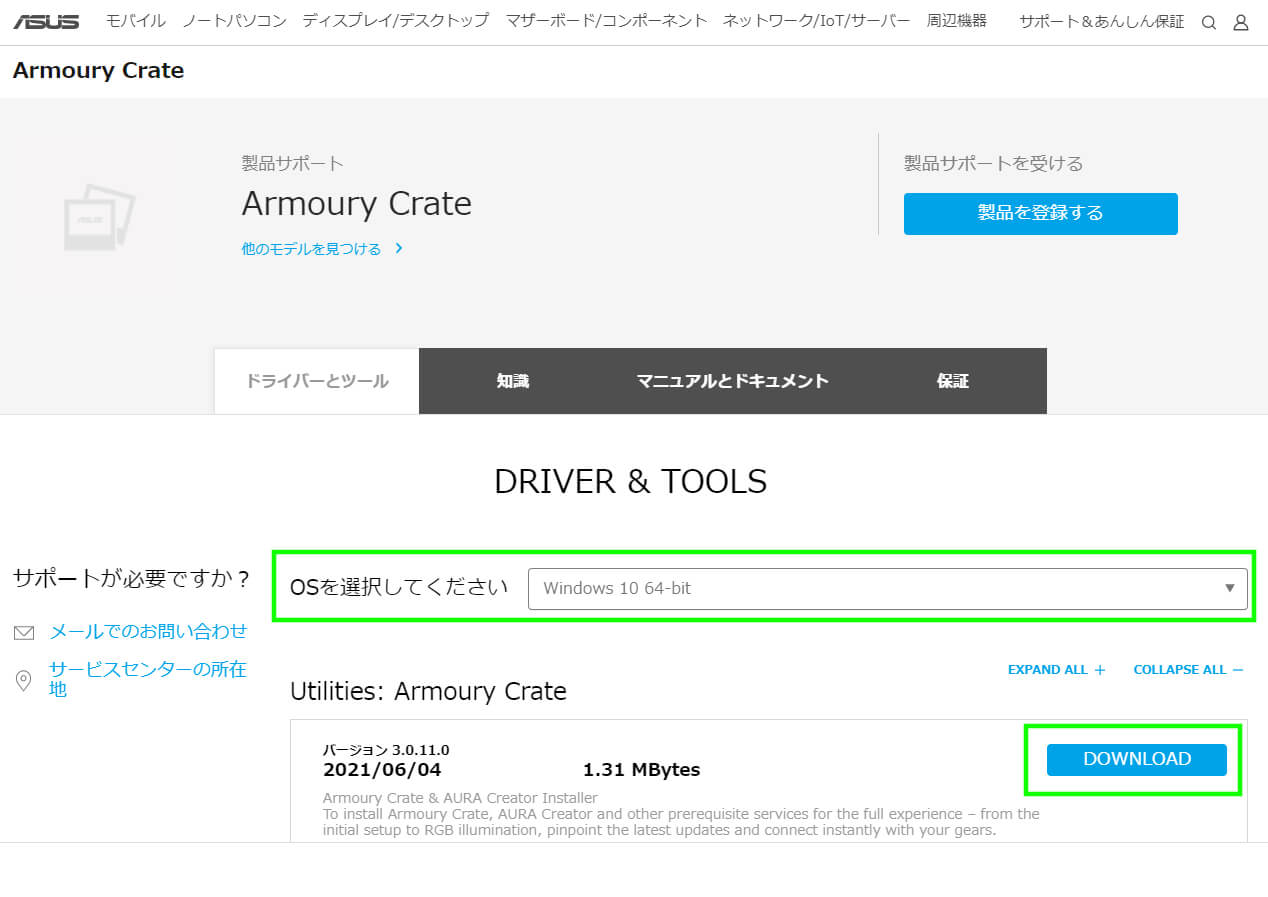Click the 製品を登録する button
Viewport: 1268px width, 897px height.
pyautogui.click(x=1040, y=214)
